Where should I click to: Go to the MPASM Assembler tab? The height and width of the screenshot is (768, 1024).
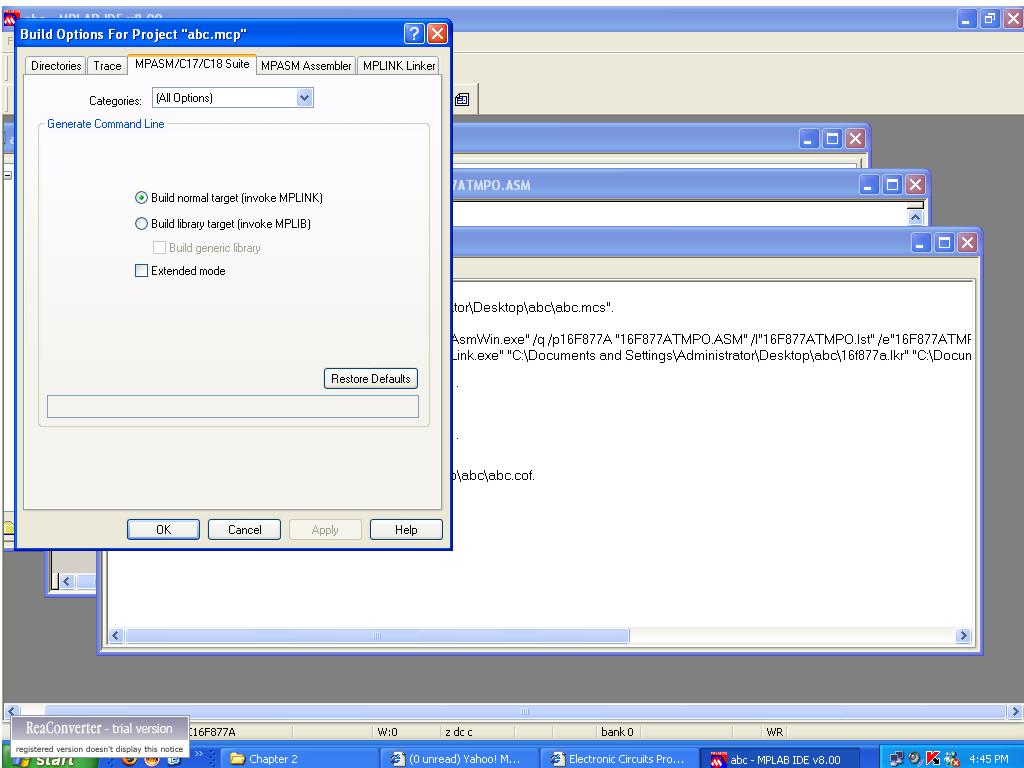click(x=306, y=65)
